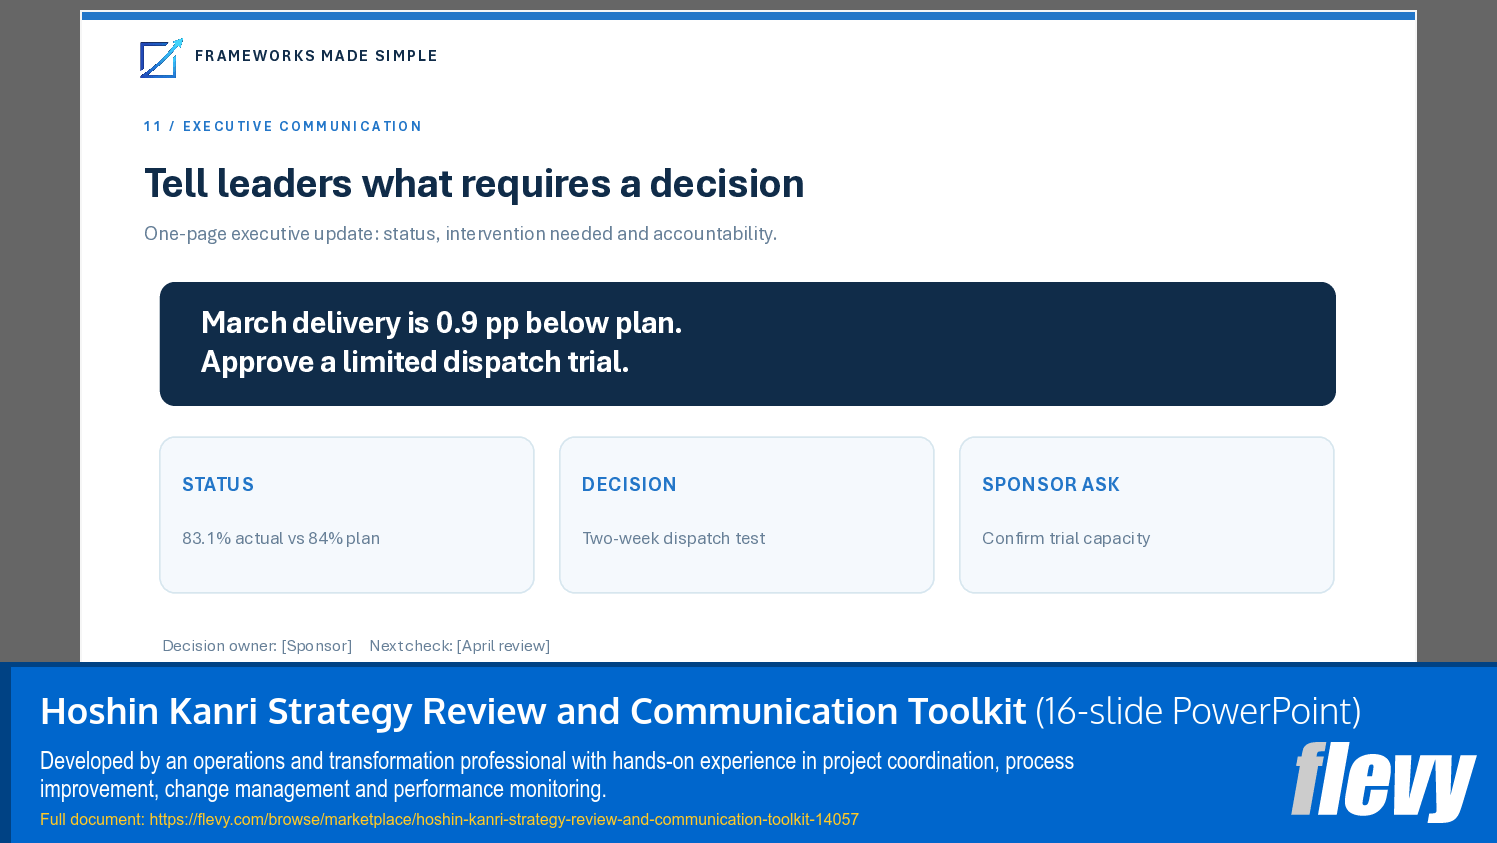Click the 'DECISION' card heading
1497x843 pixels.
click(629, 485)
